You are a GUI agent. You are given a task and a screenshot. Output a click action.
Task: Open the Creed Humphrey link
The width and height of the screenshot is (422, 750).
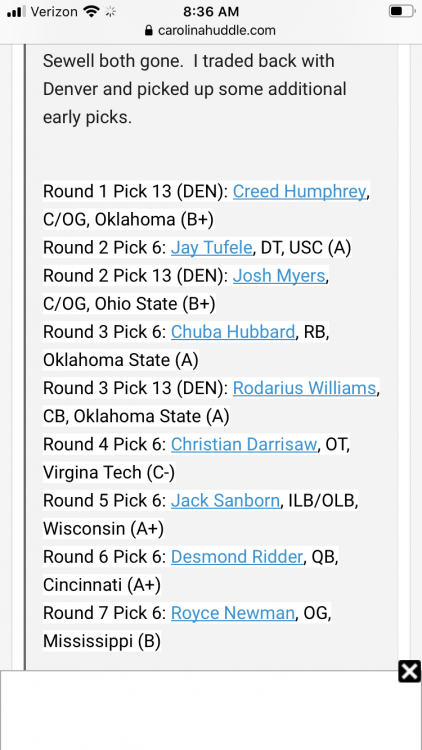click(300, 191)
